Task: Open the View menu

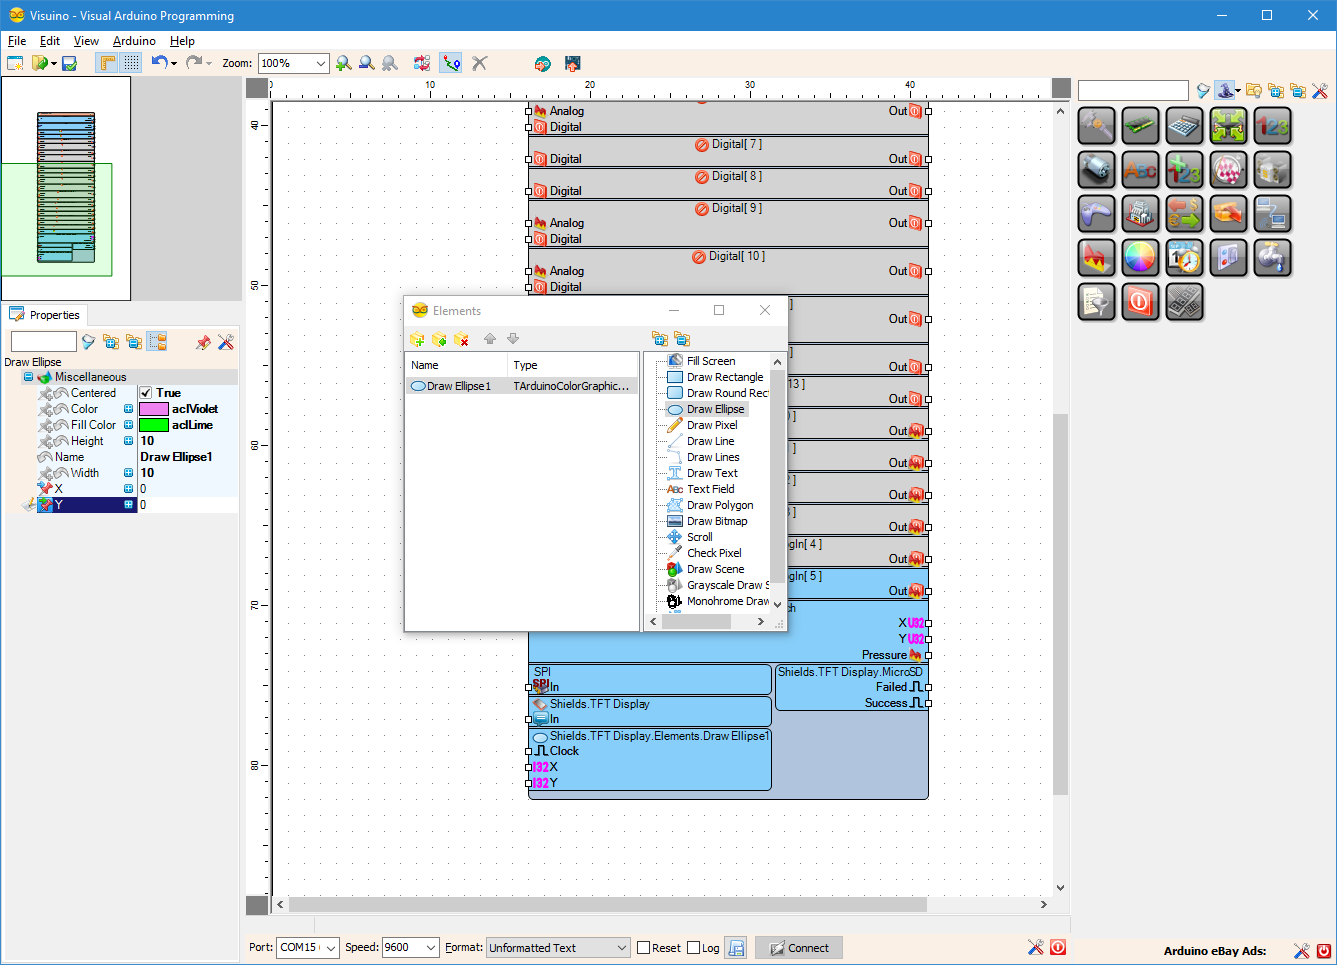Action: coord(86,41)
